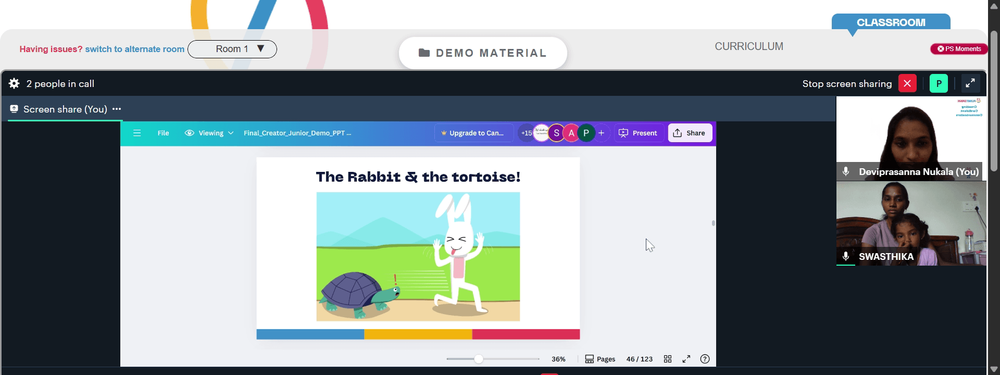The width and height of the screenshot is (1000, 375).
Task: Click the Stop screen sharing label
Action: (x=847, y=84)
